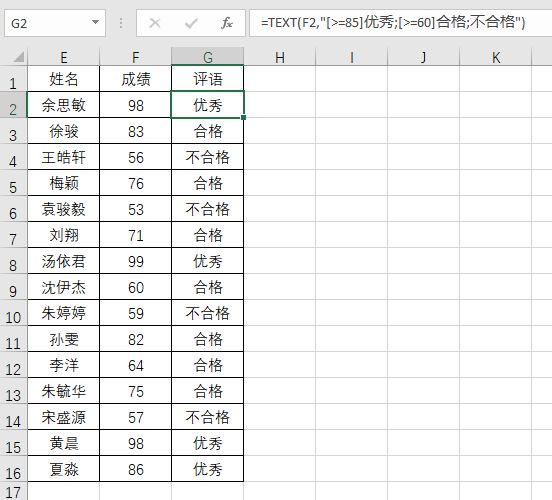Select the cell with name 刘翔

coord(64,235)
